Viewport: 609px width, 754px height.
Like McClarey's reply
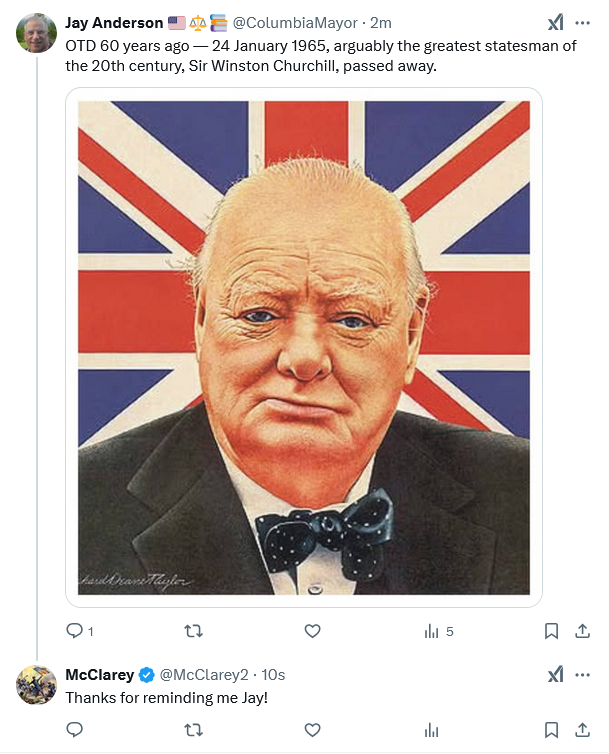(x=312, y=731)
